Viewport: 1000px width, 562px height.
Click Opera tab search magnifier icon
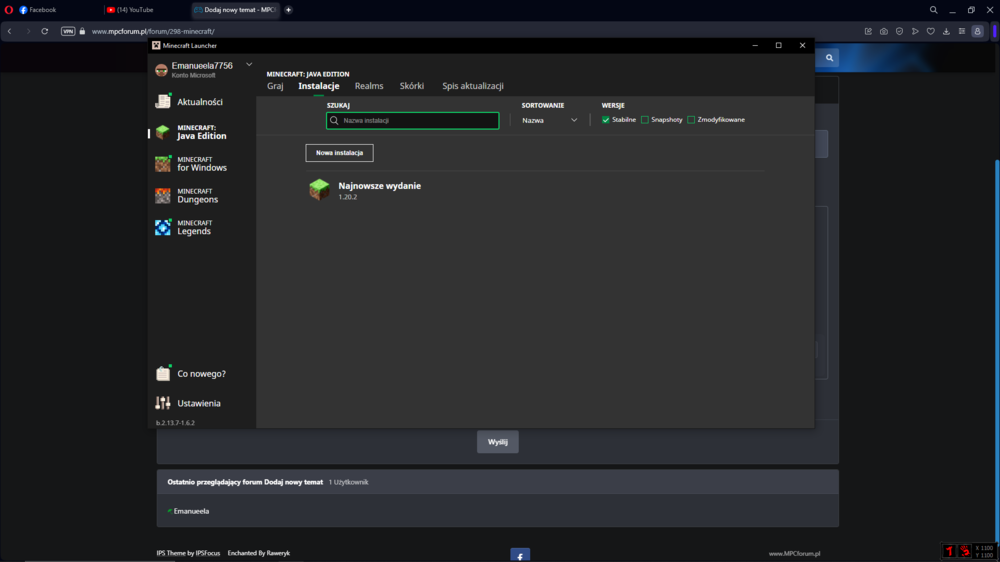coord(933,10)
